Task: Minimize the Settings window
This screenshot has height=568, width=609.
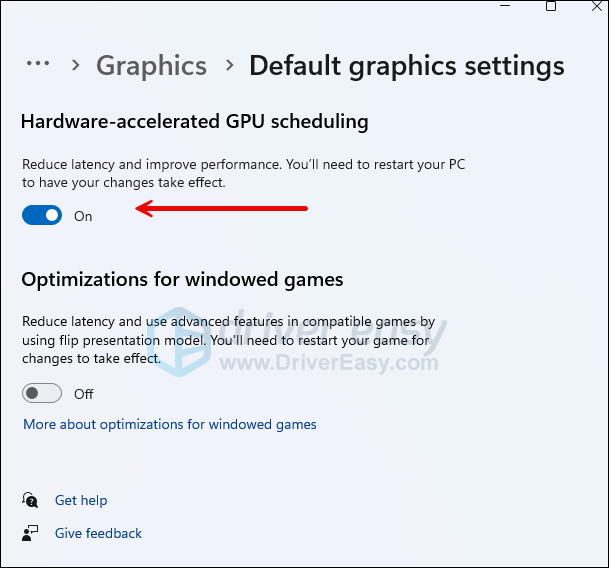Action: point(505,6)
